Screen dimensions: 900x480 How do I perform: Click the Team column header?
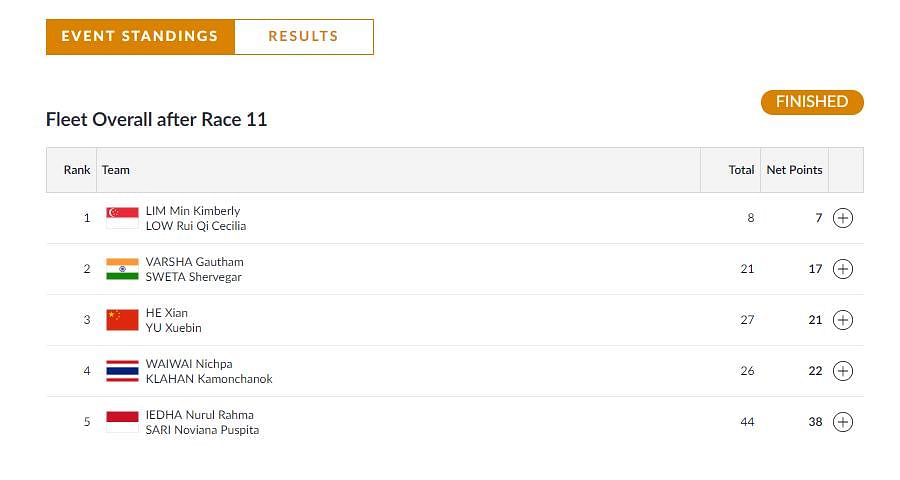tap(115, 170)
